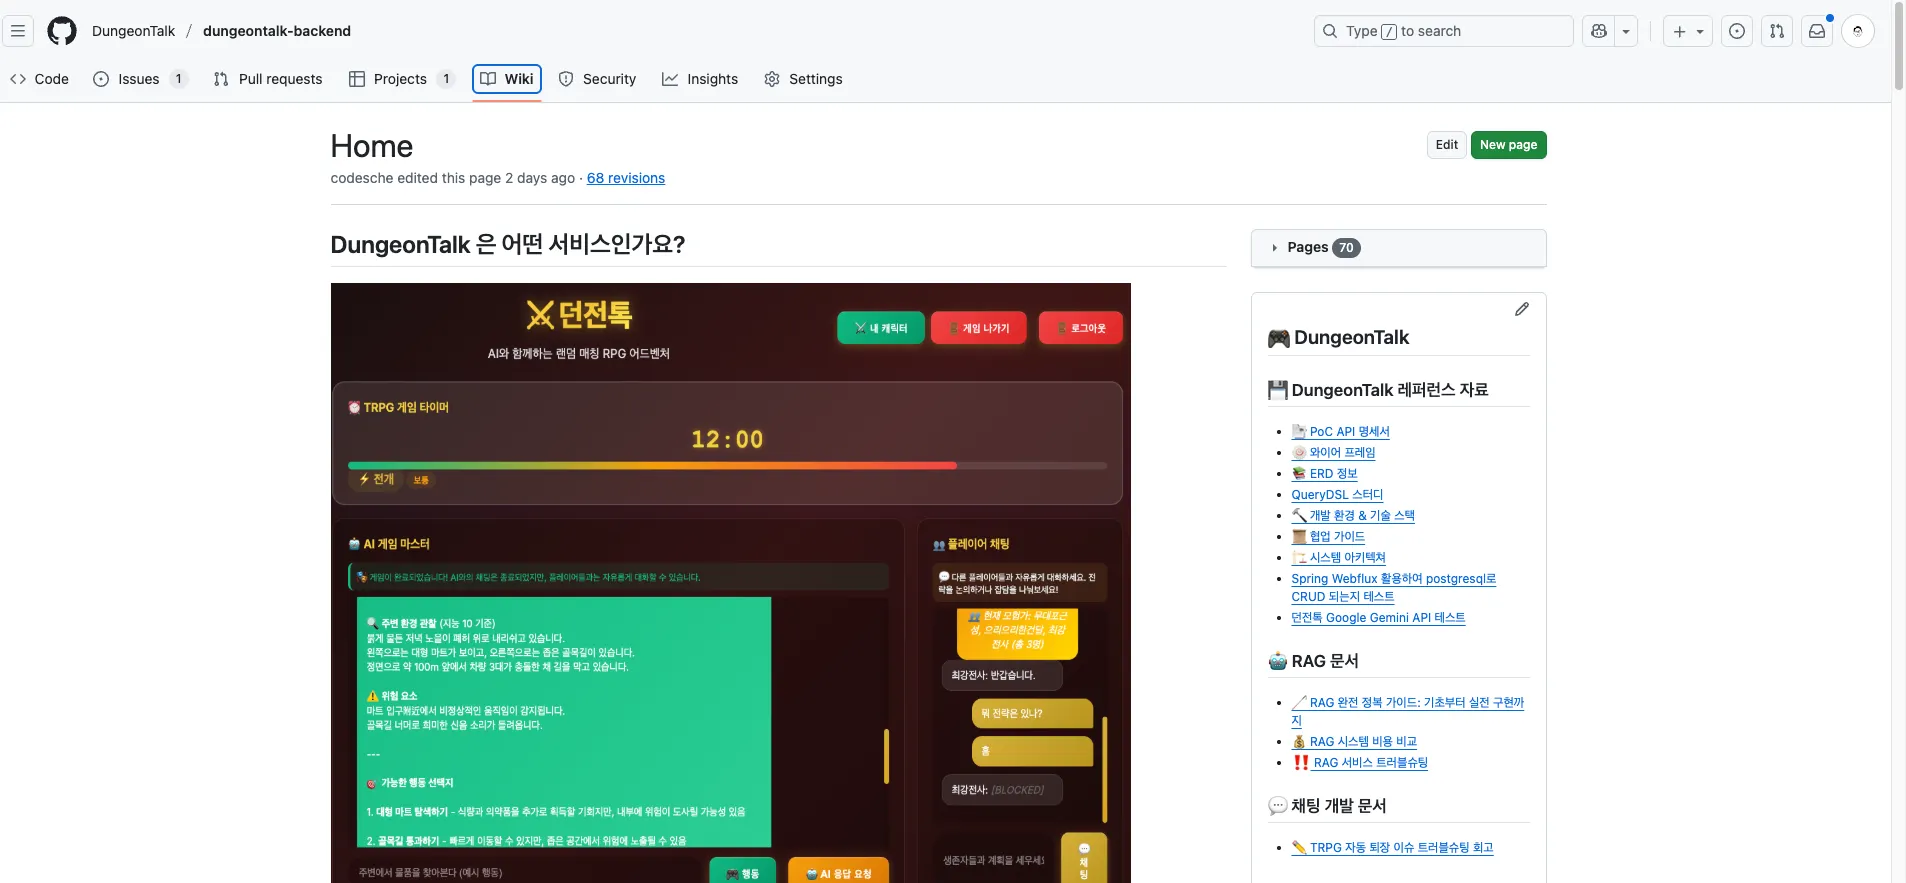The height and width of the screenshot is (883, 1906).
Task: Open the notifications inbox
Action: [x=1817, y=31]
